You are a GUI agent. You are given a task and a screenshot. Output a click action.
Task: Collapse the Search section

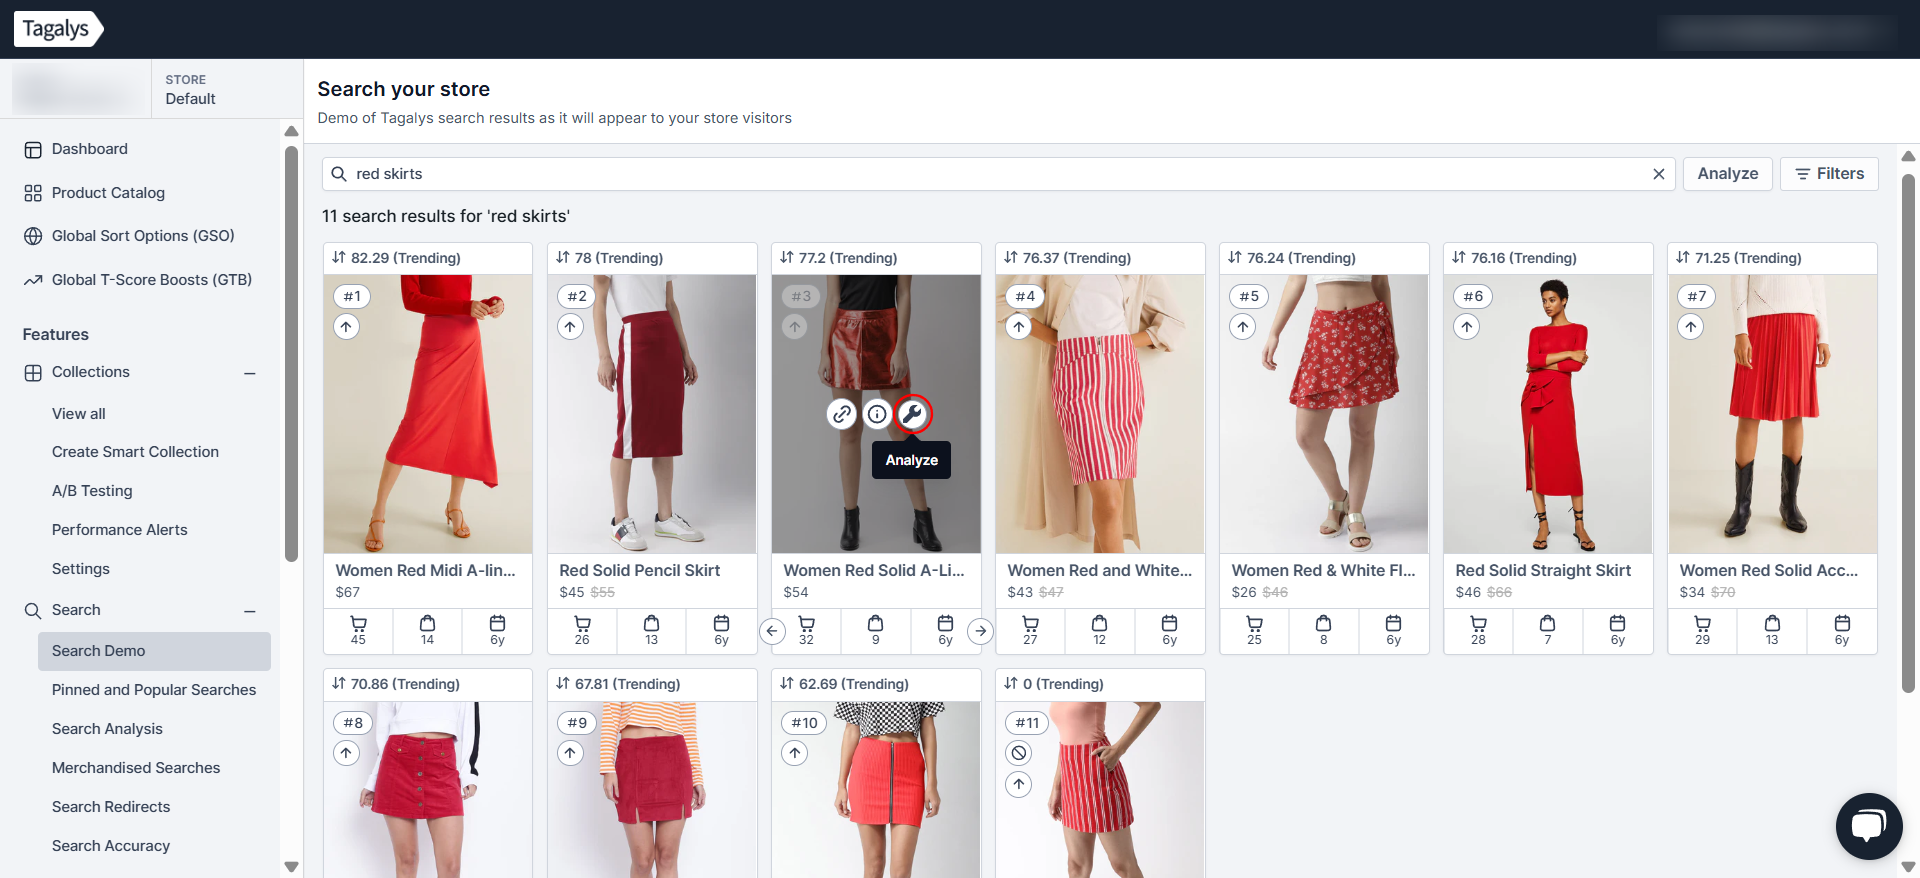pos(250,611)
